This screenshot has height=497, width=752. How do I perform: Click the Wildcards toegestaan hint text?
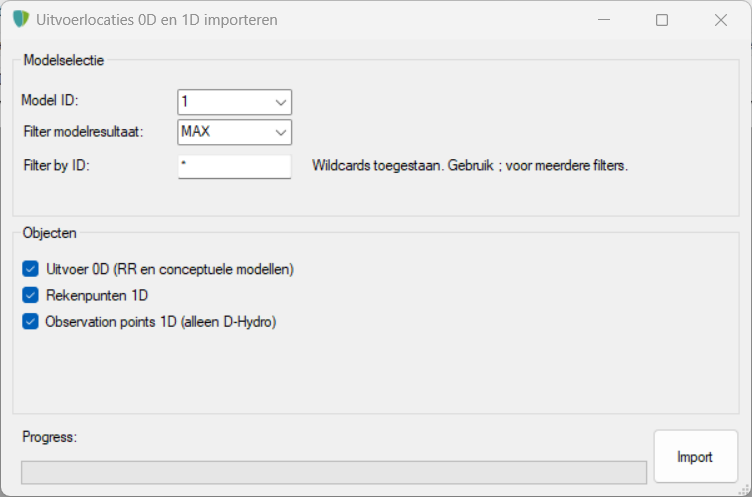click(x=470, y=166)
